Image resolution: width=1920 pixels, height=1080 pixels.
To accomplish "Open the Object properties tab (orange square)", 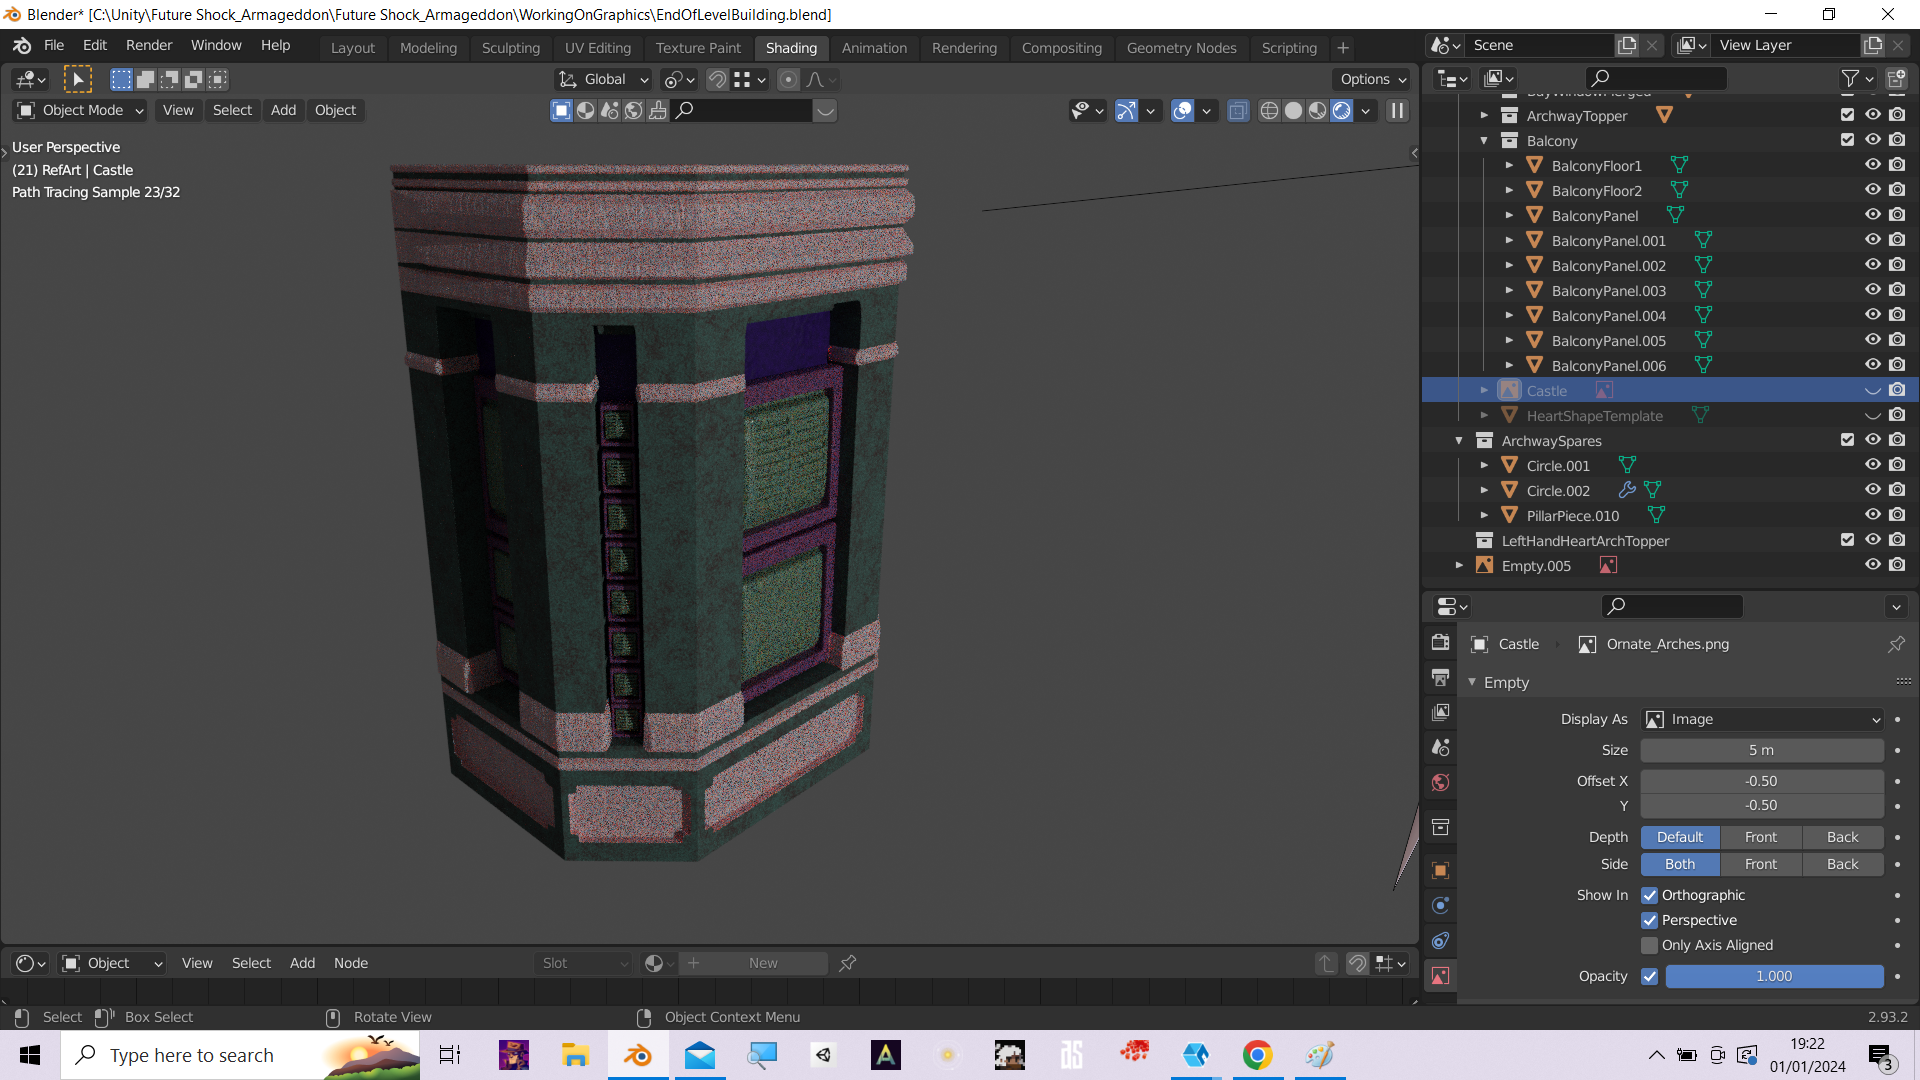I will 1440,870.
